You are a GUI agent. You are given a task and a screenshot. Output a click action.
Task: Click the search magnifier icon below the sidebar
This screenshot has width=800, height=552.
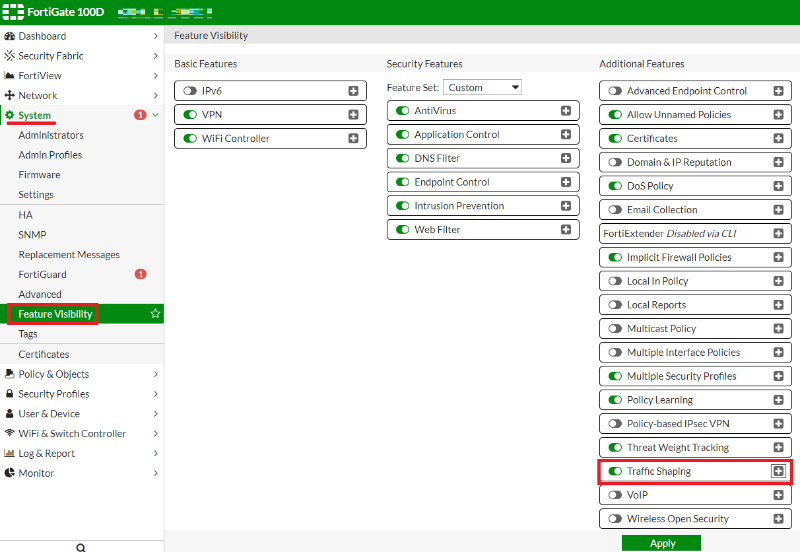(81, 547)
